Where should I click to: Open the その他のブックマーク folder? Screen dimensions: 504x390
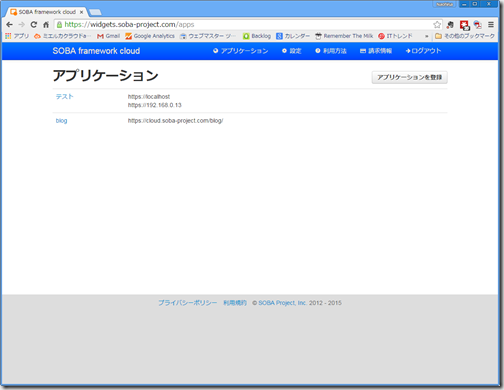pos(465,36)
